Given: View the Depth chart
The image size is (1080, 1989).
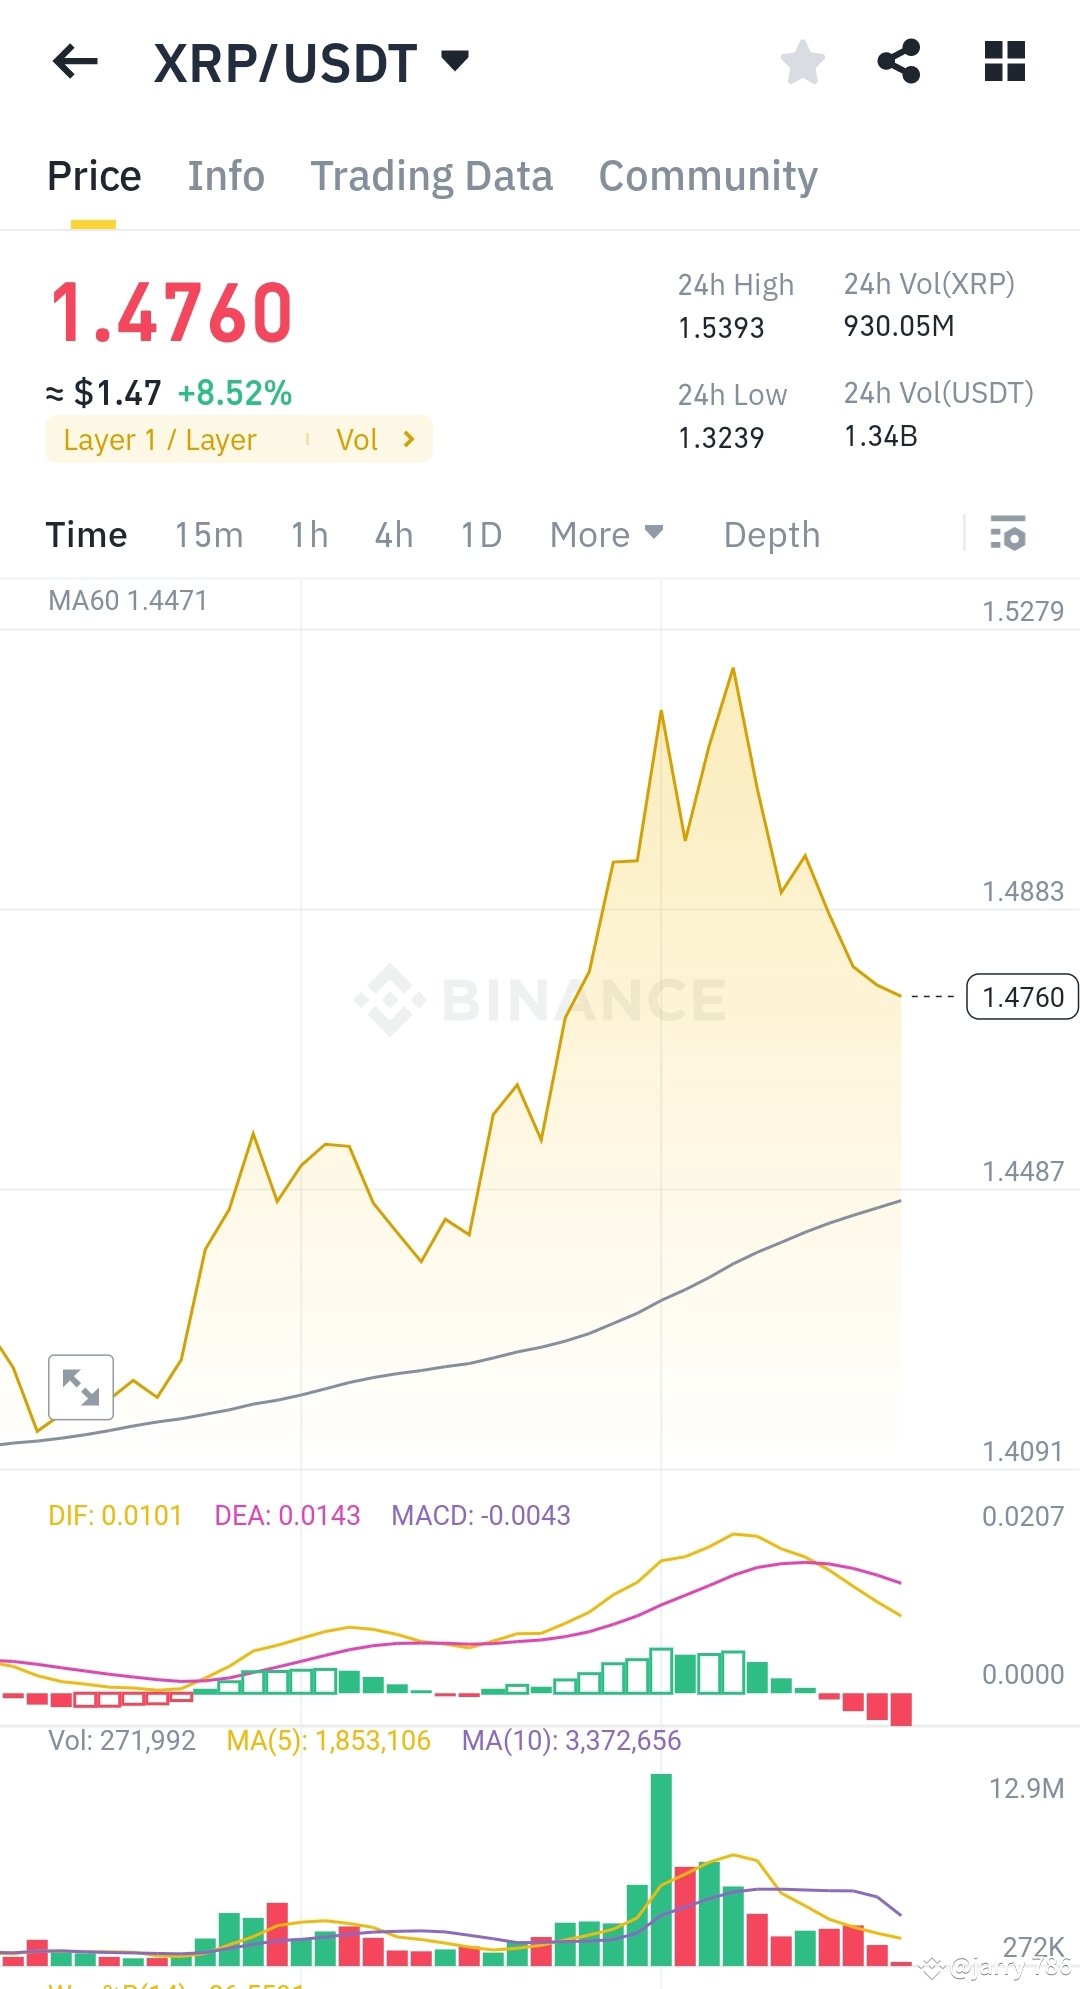Looking at the screenshot, I should pyautogui.click(x=771, y=535).
